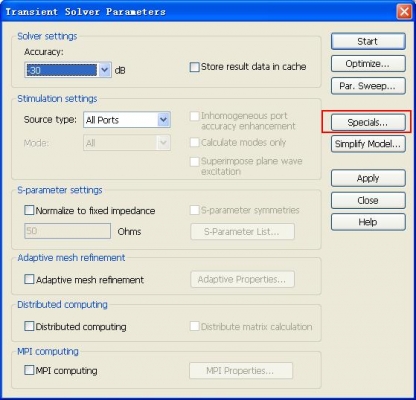This screenshot has height=400, width=416.
Task: Apply the solver parameters
Action: tap(368, 178)
